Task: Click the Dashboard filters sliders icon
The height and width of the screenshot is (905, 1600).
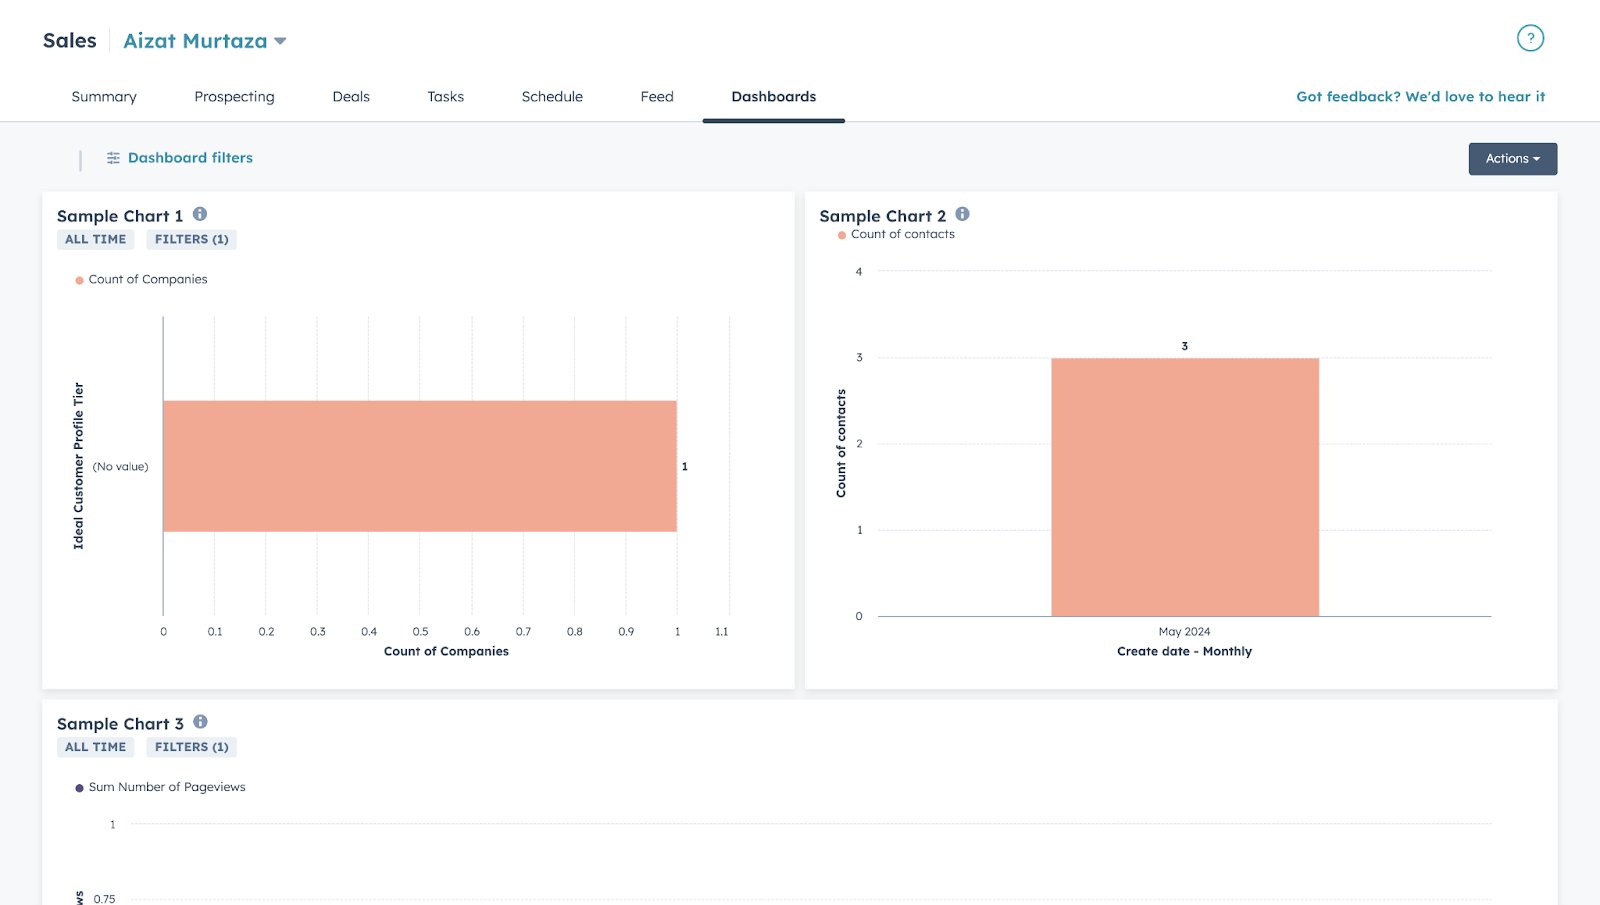Action: [113, 158]
